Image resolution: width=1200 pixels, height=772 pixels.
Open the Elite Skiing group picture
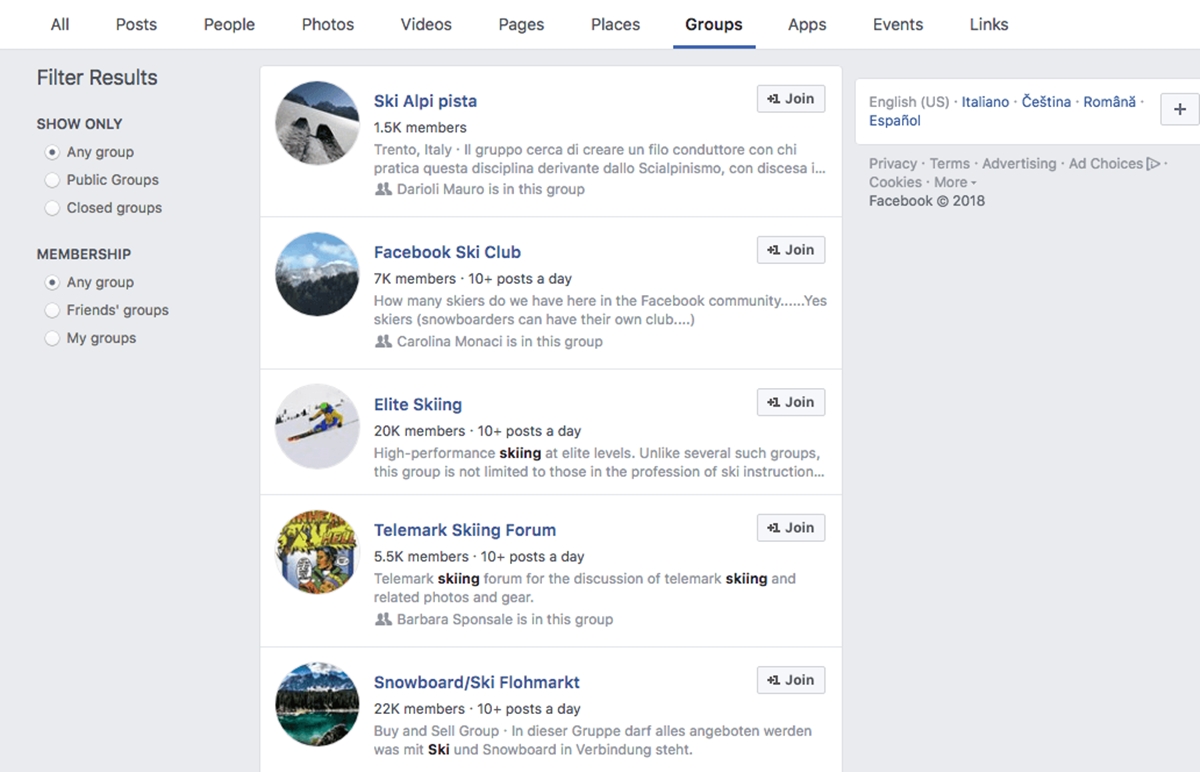(x=317, y=427)
